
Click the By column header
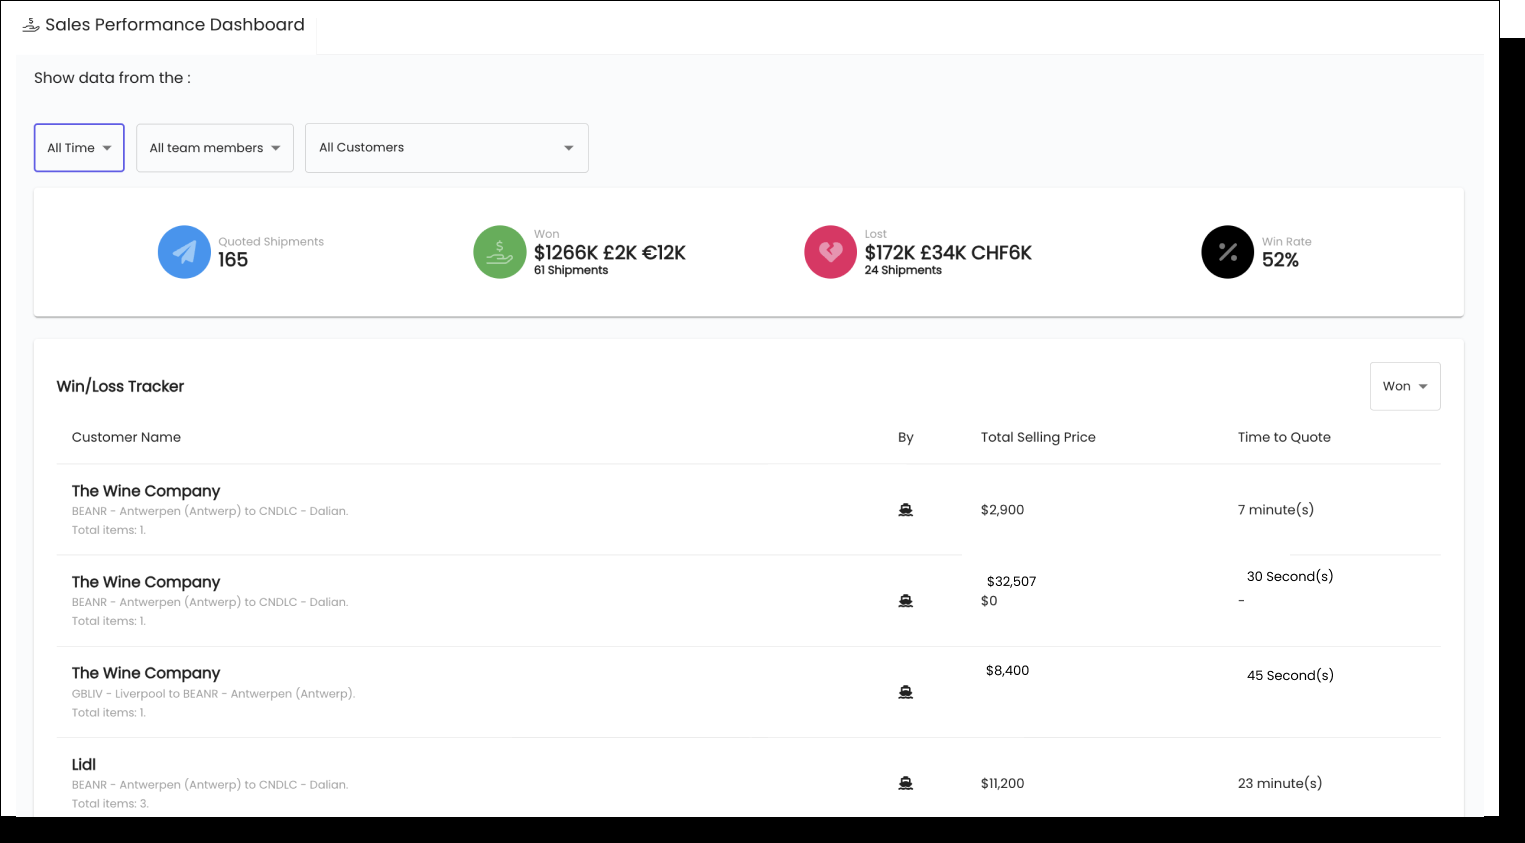click(x=906, y=437)
